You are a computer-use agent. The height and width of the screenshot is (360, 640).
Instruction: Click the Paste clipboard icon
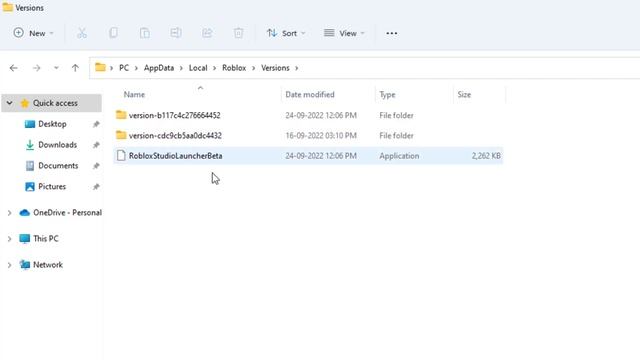pyautogui.click(x=144, y=33)
